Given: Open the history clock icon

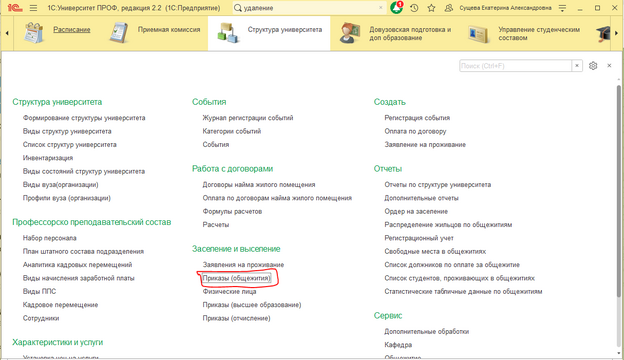Looking at the screenshot, I should (414, 8).
